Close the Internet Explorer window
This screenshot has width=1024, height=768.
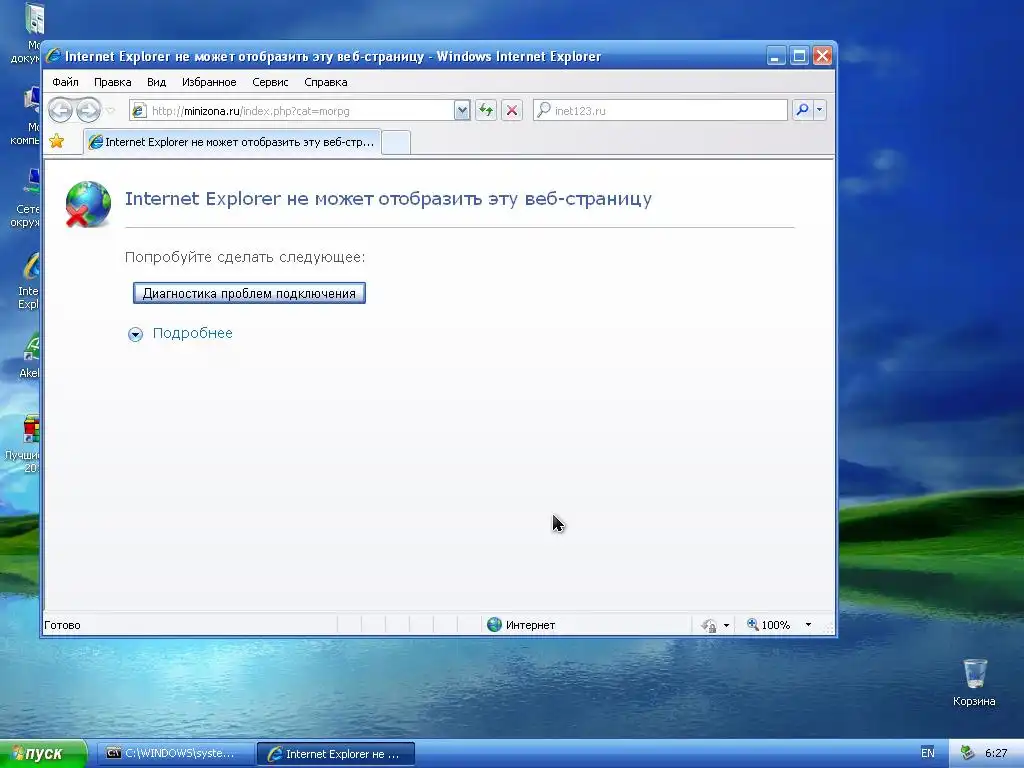pos(822,56)
